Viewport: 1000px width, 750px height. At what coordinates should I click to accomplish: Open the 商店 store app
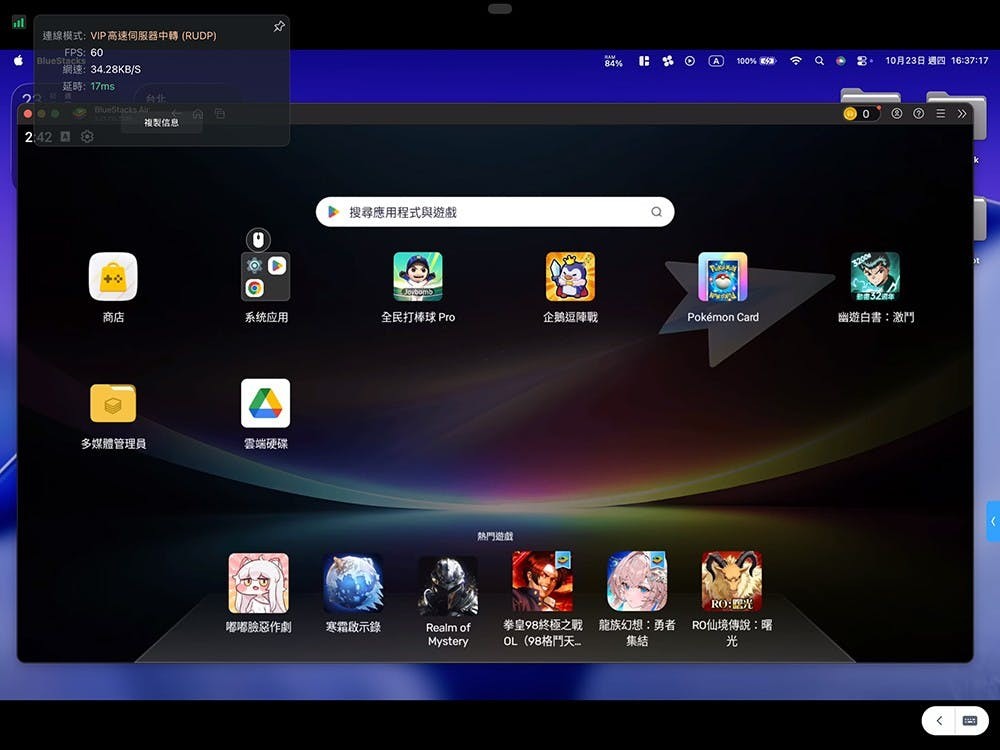click(x=113, y=277)
